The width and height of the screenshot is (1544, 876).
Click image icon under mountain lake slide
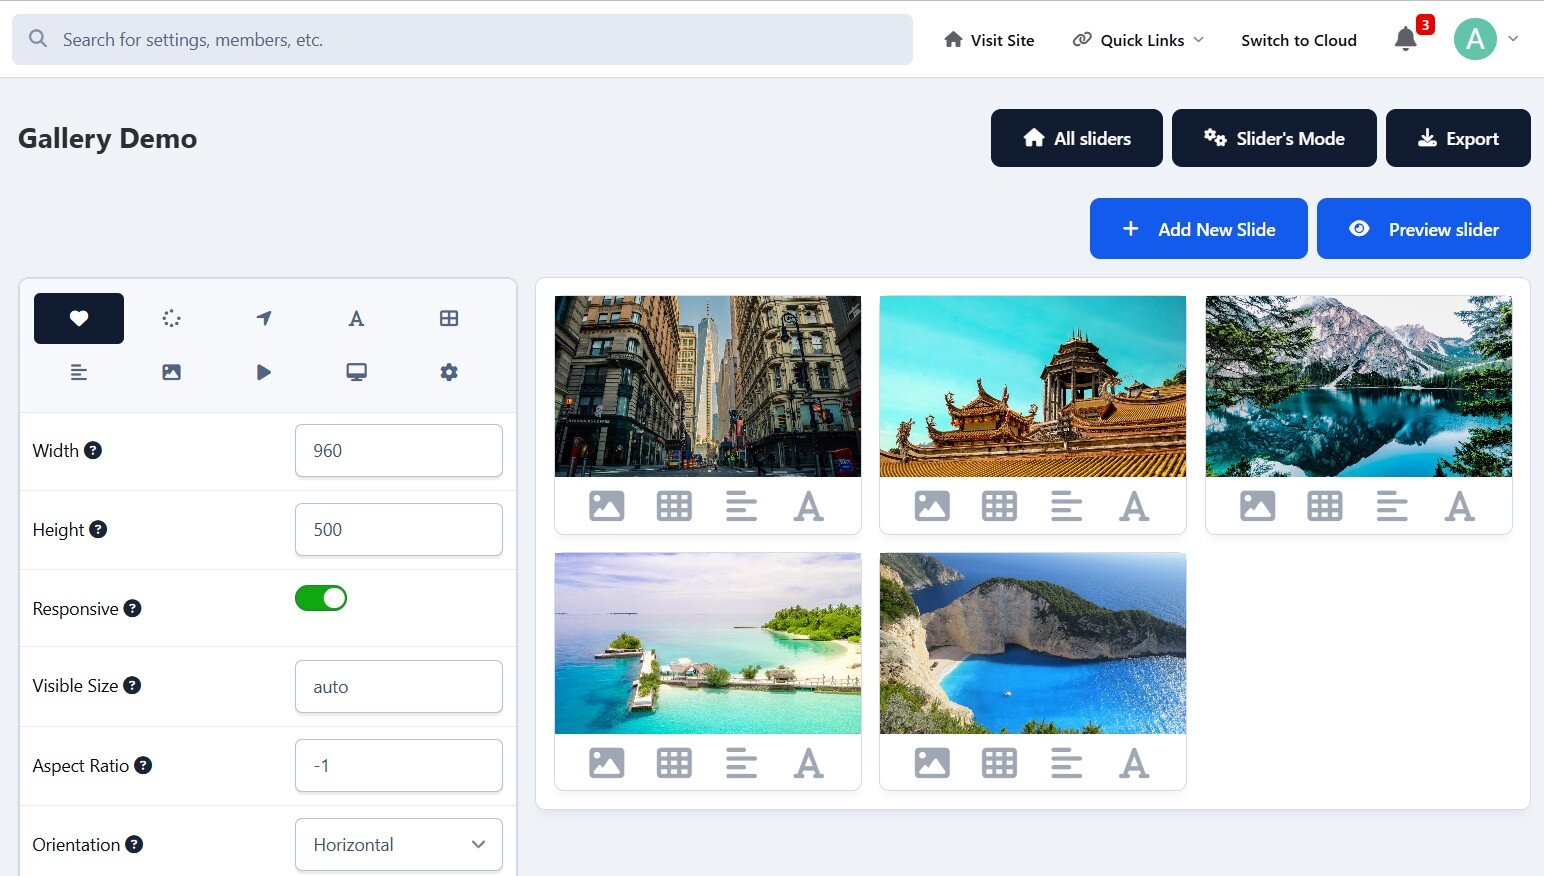[1258, 506]
